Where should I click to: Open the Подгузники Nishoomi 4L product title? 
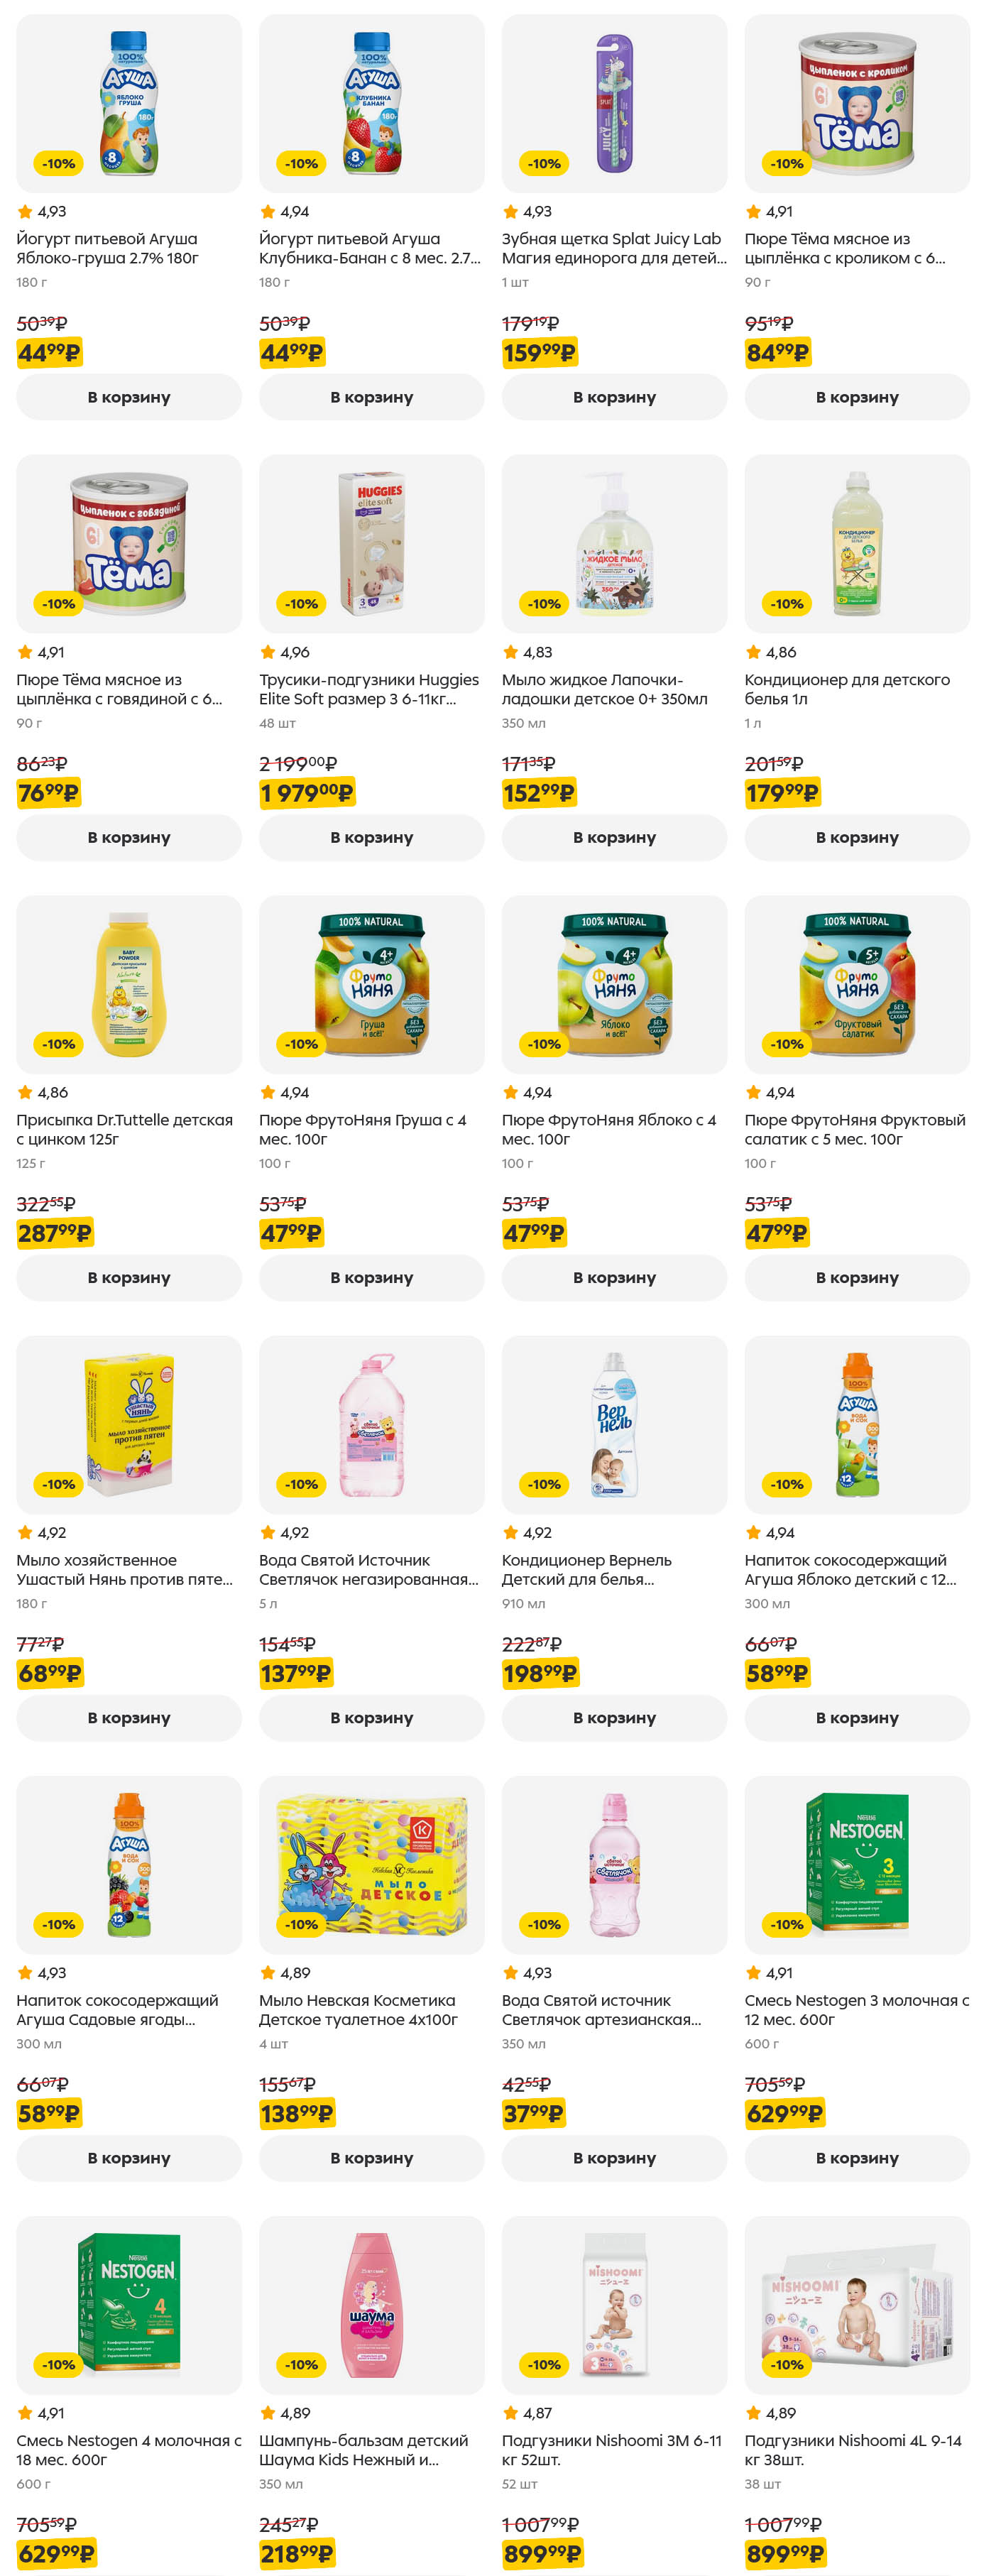point(852,2449)
